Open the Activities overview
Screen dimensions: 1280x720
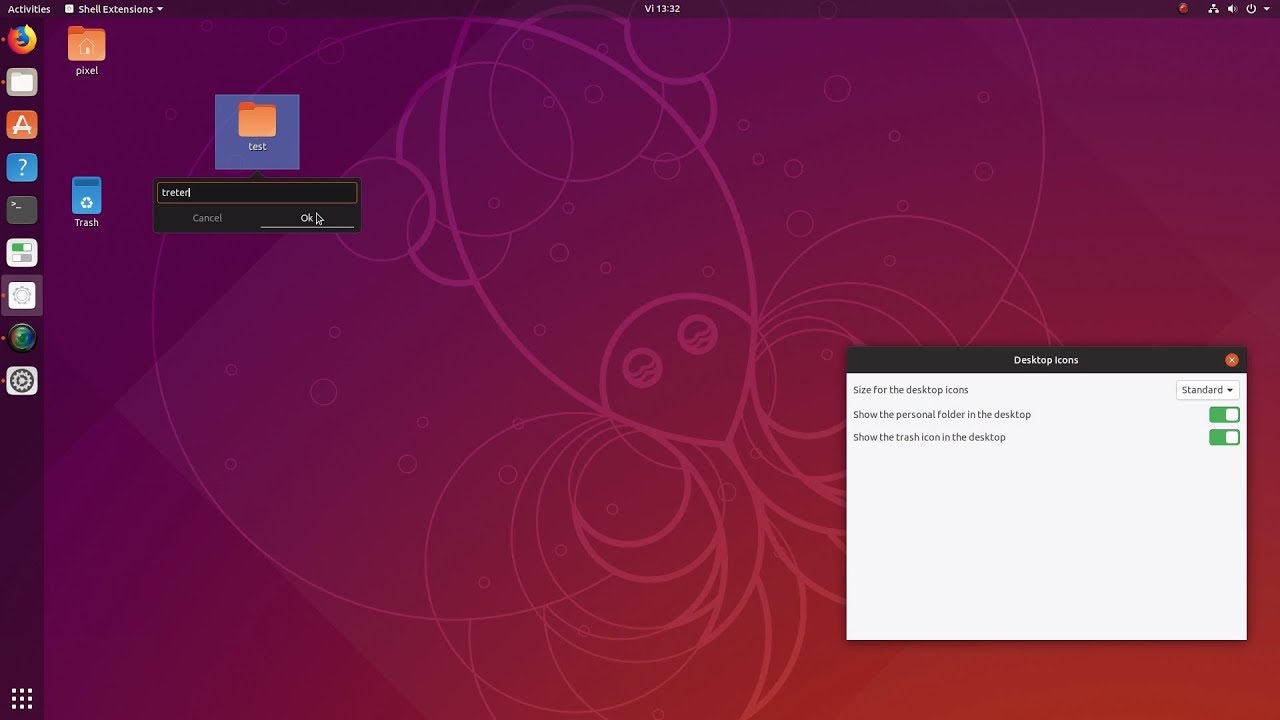(x=29, y=9)
